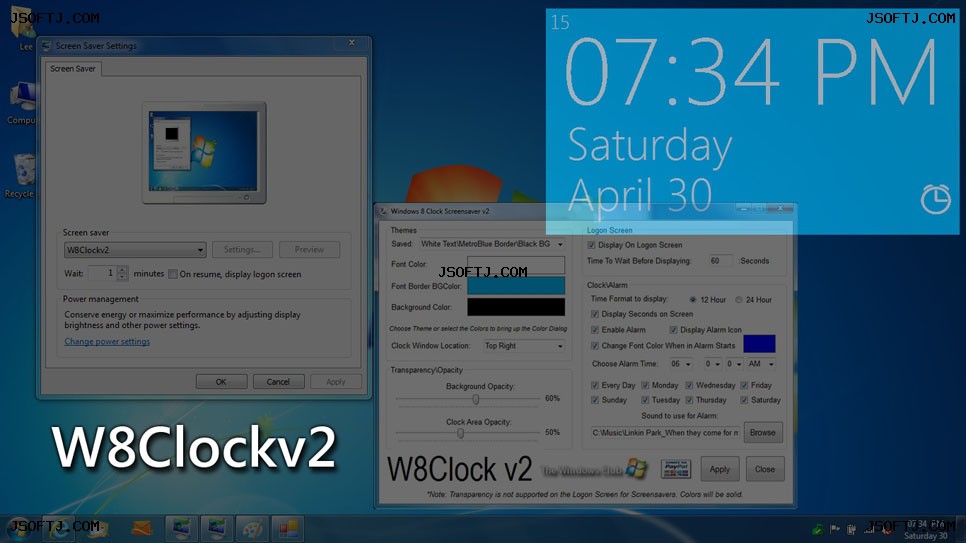Image resolution: width=966 pixels, height=543 pixels.
Task: Expand the W8Clockv2 screen saver dropdown
Action: pyautogui.click(x=135, y=250)
